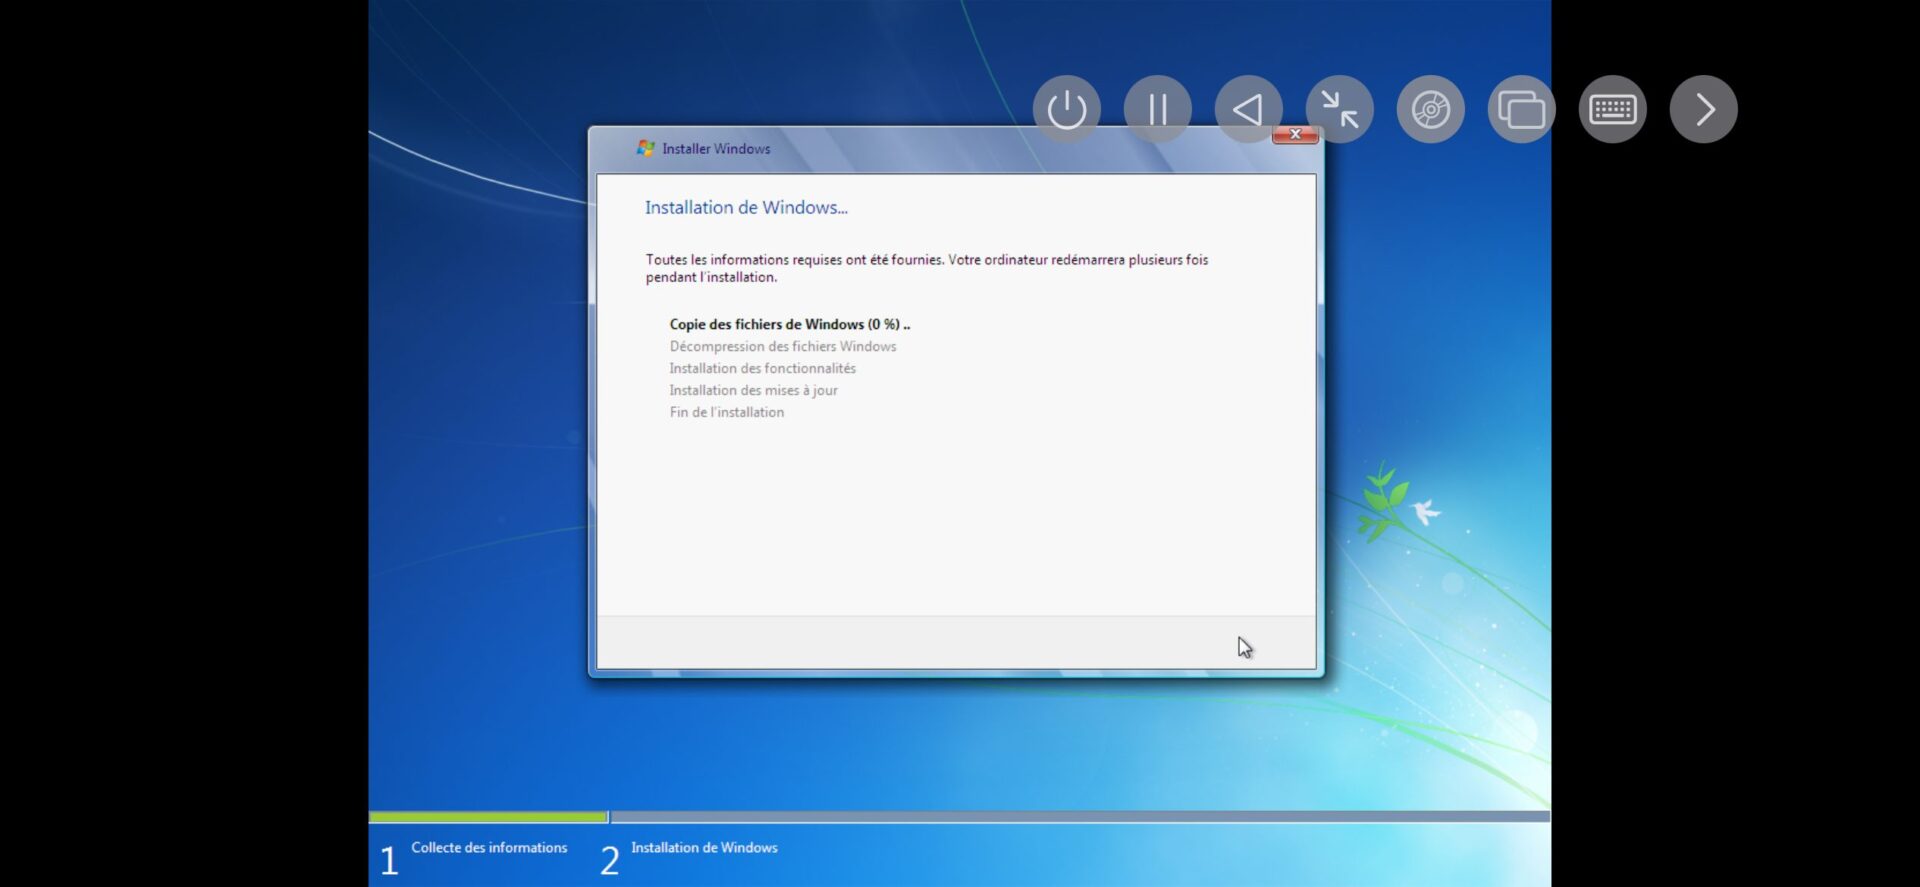Show the on-screen keyboard icon

tap(1612, 109)
